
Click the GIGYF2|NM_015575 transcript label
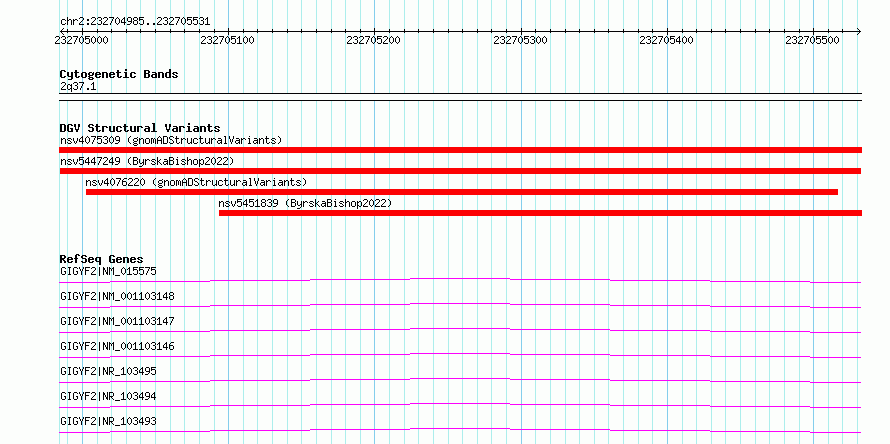point(108,271)
